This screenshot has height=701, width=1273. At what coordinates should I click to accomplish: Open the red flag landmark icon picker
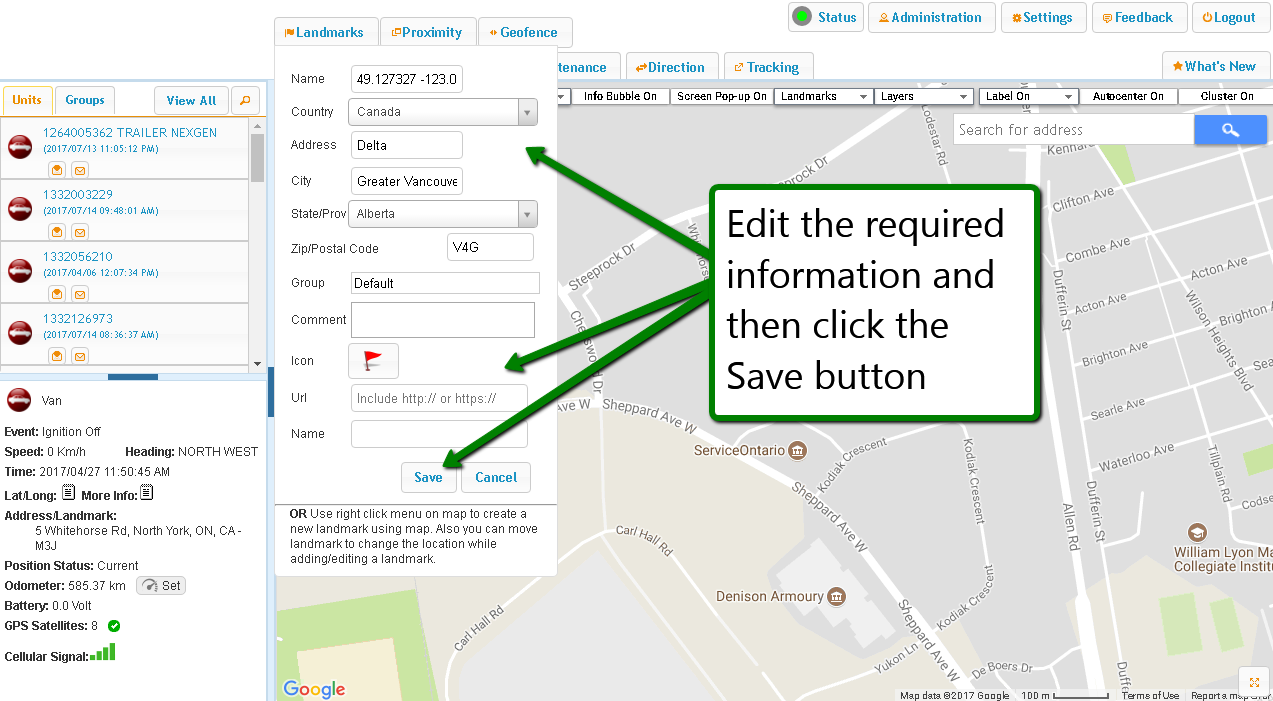click(x=373, y=361)
